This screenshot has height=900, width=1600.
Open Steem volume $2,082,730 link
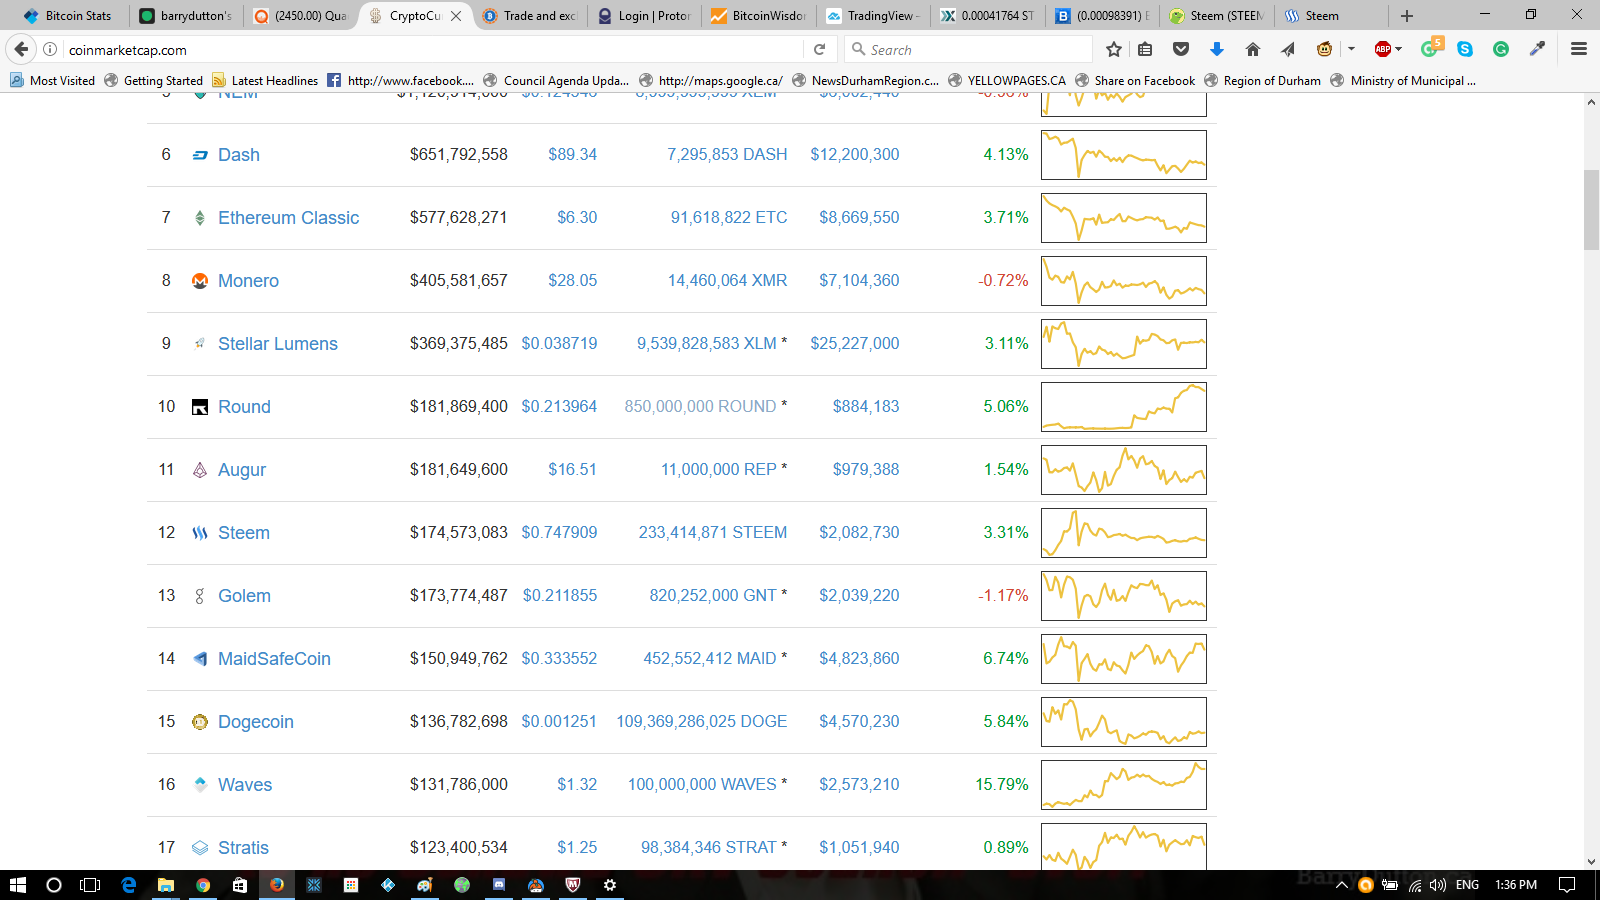[x=859, y=533]
